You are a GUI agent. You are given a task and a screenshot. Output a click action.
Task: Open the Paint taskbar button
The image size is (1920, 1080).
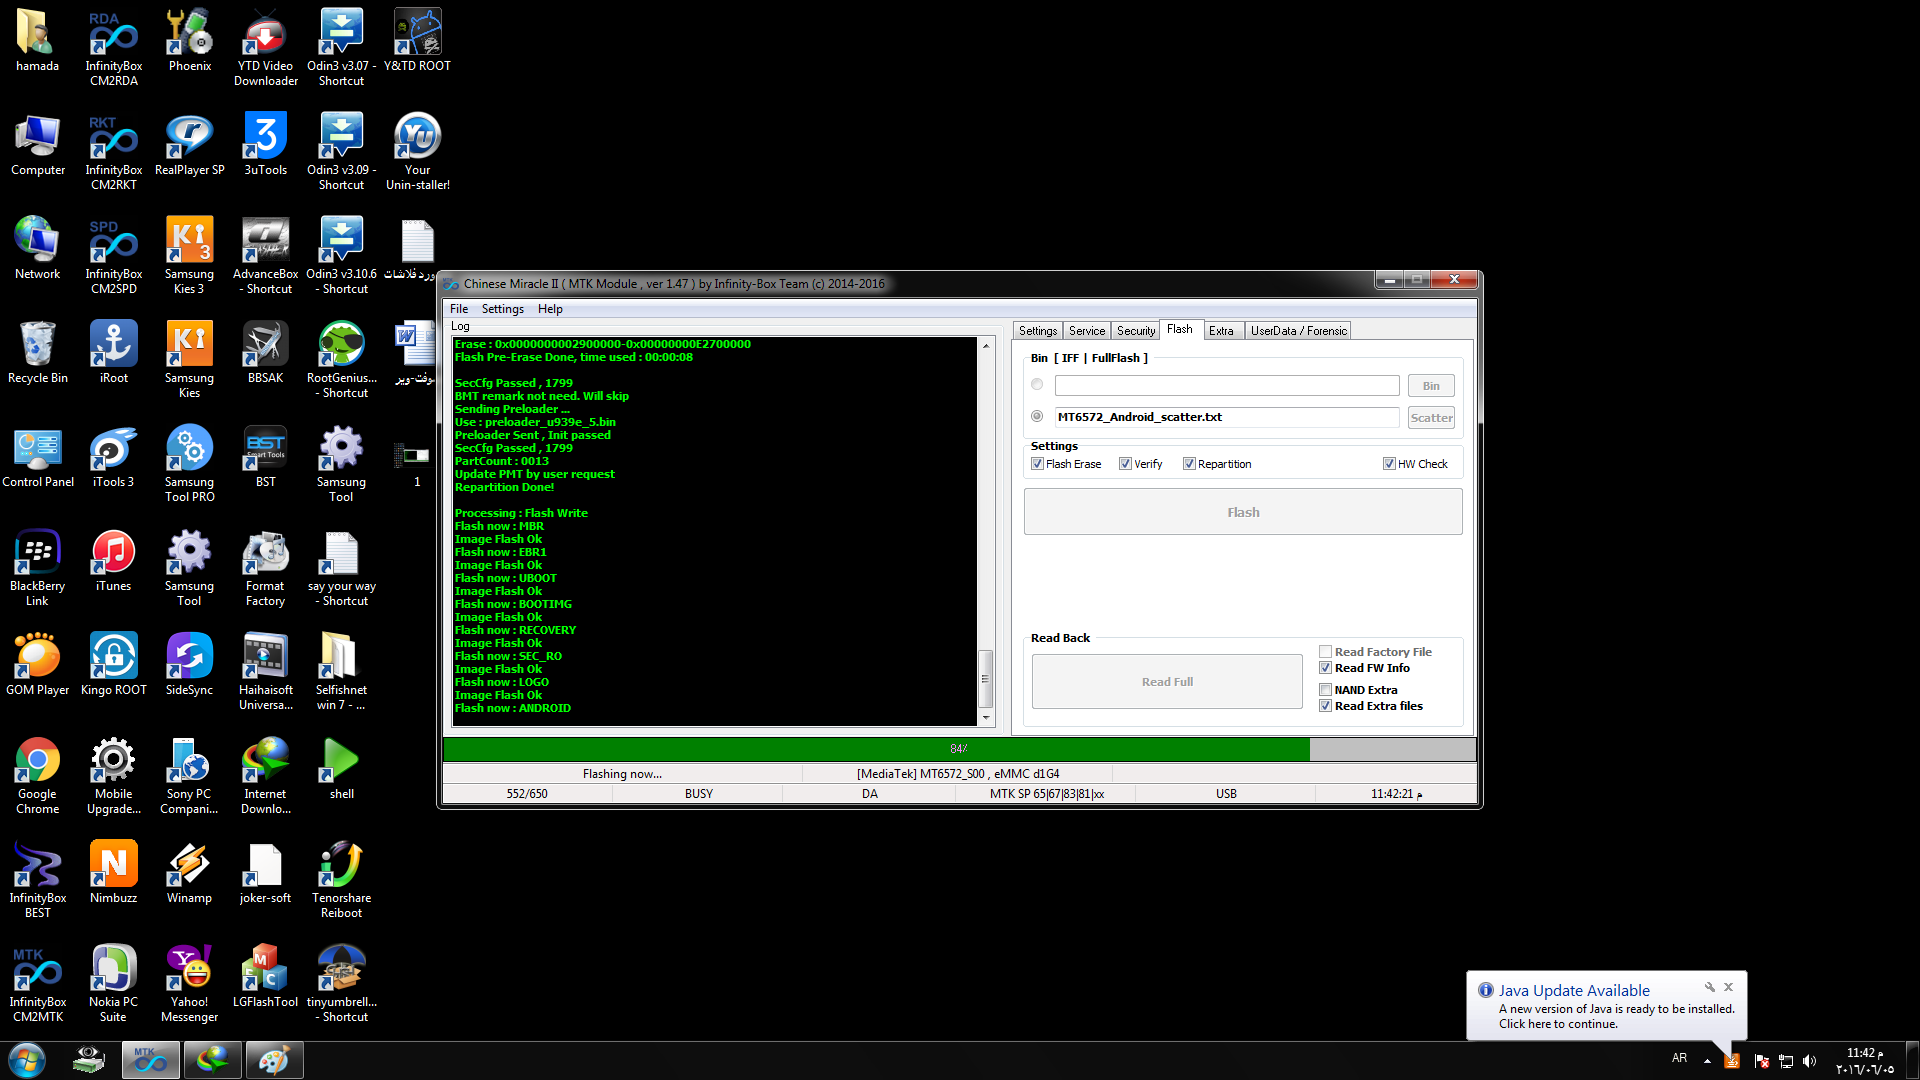(274, 1060)
